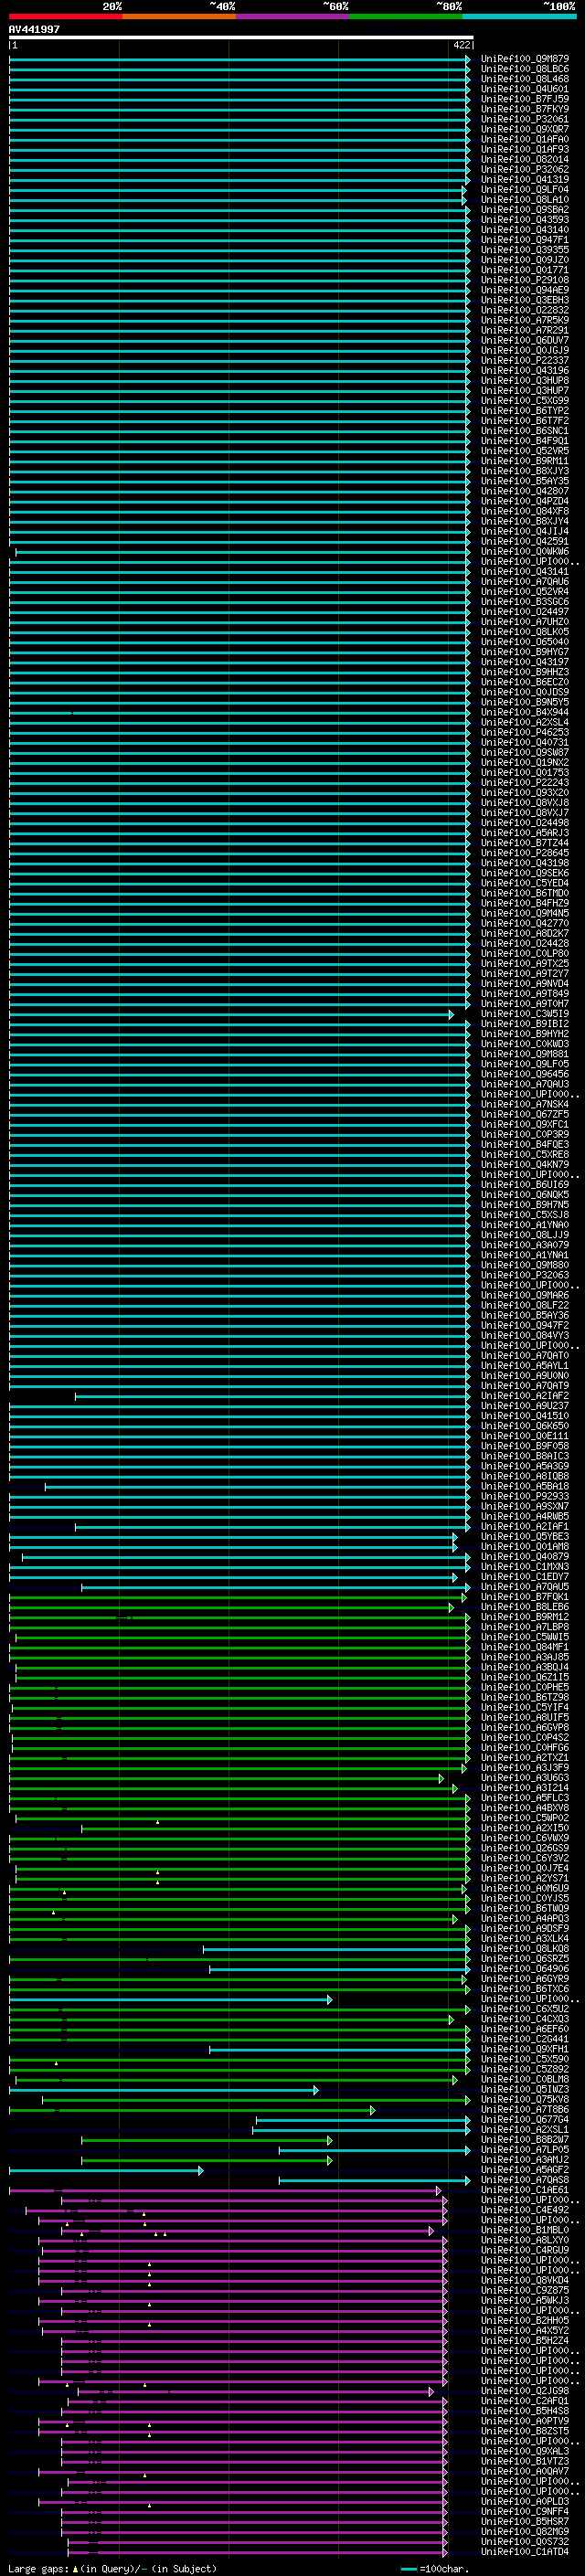Select the AV441997 query label
The height and width of the screenshot is (2576, 585).
point(34,29)
